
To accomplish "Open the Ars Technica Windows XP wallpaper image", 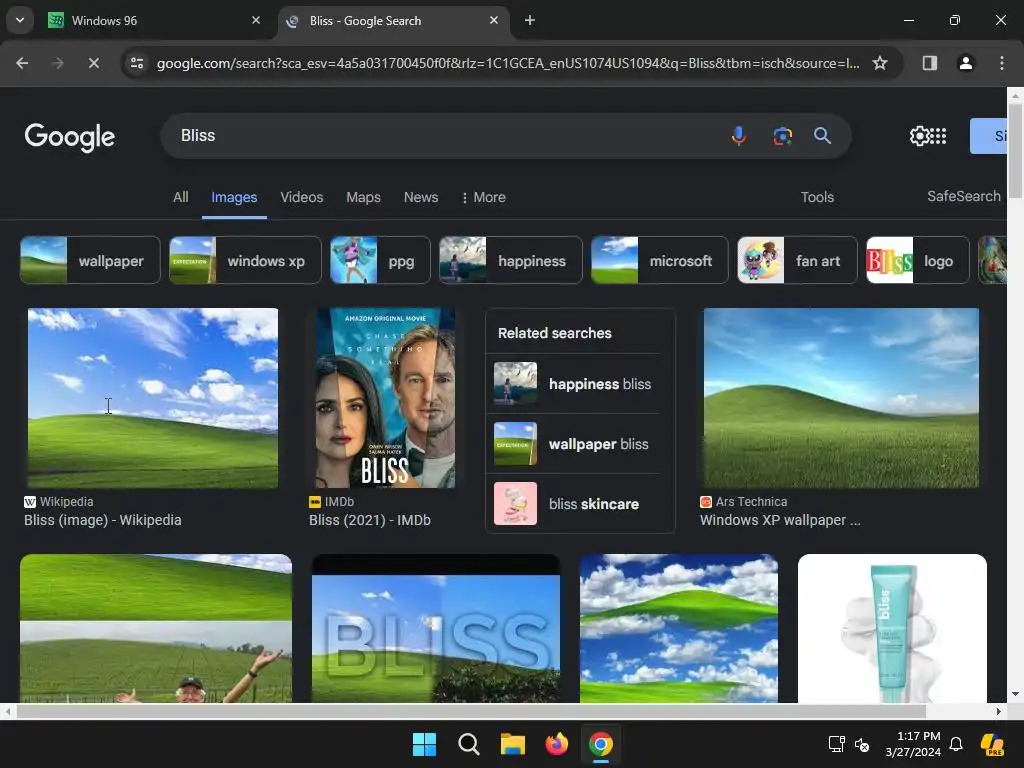I will pos(841,398).
